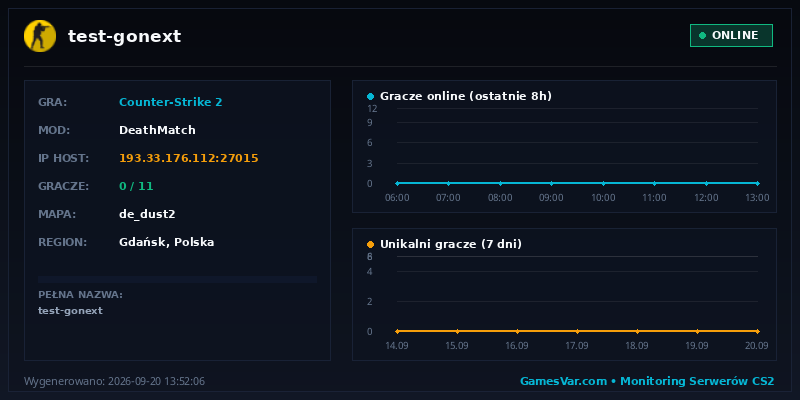Viewport: 800px width, 400px height.
Task: Click the orange legend dot for Unikalni gracze
Action: pyautogui.click(x=370, y=244)
